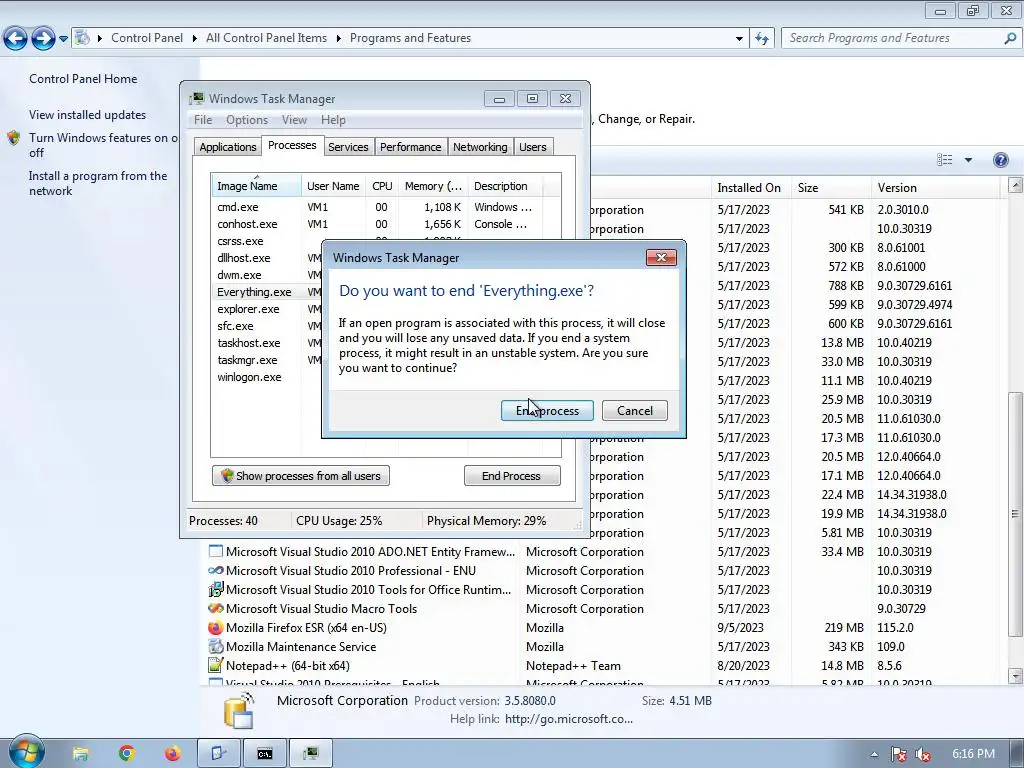Viewport: 1024px width, 768px height.
Task: Click the End Process button in Task Manager
Action: click(511, 475)
